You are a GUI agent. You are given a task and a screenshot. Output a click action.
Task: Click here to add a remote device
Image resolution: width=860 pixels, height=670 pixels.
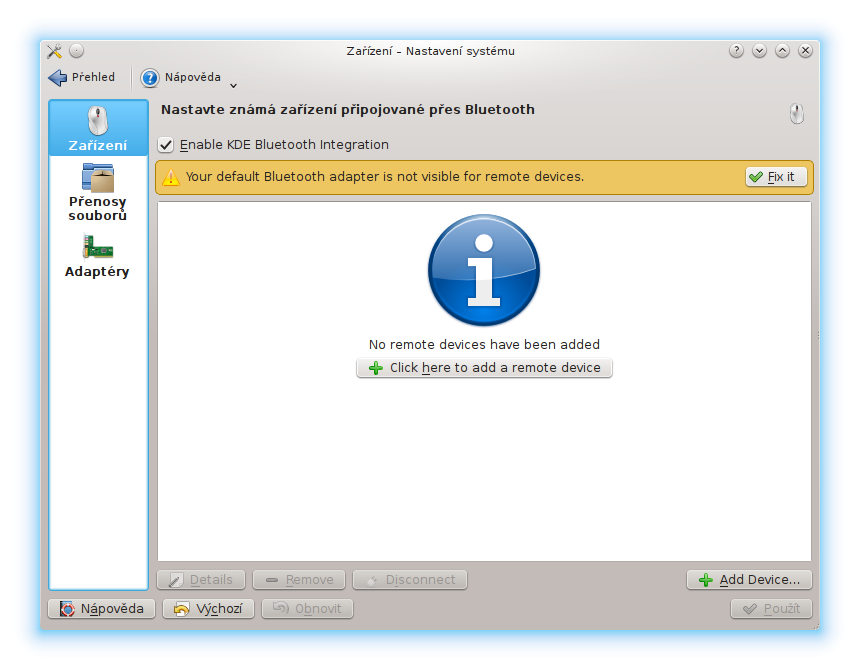(x=484, y=368)
